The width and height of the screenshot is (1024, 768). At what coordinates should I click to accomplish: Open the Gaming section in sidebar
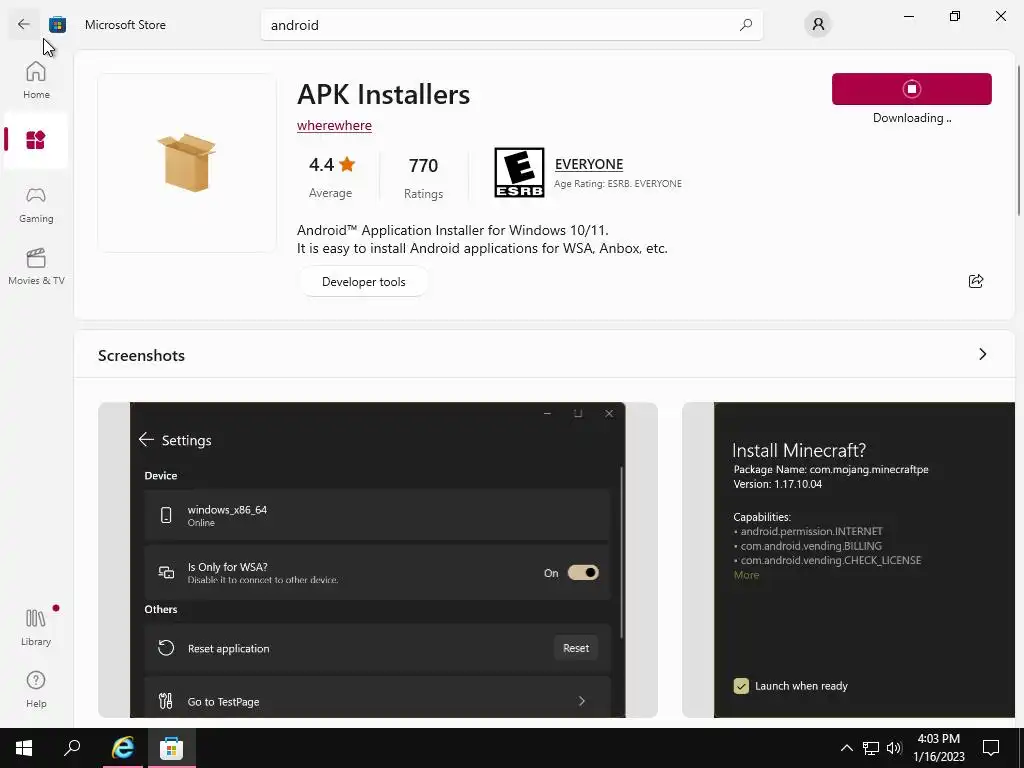pyautogui.click(x=36, y=205)
